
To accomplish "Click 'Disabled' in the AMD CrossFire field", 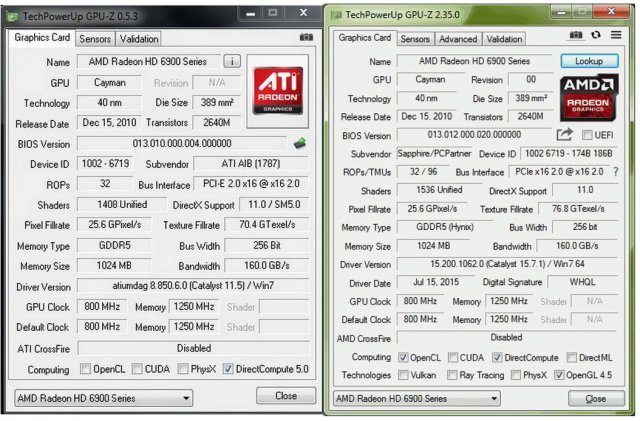I will pos(507,338).
